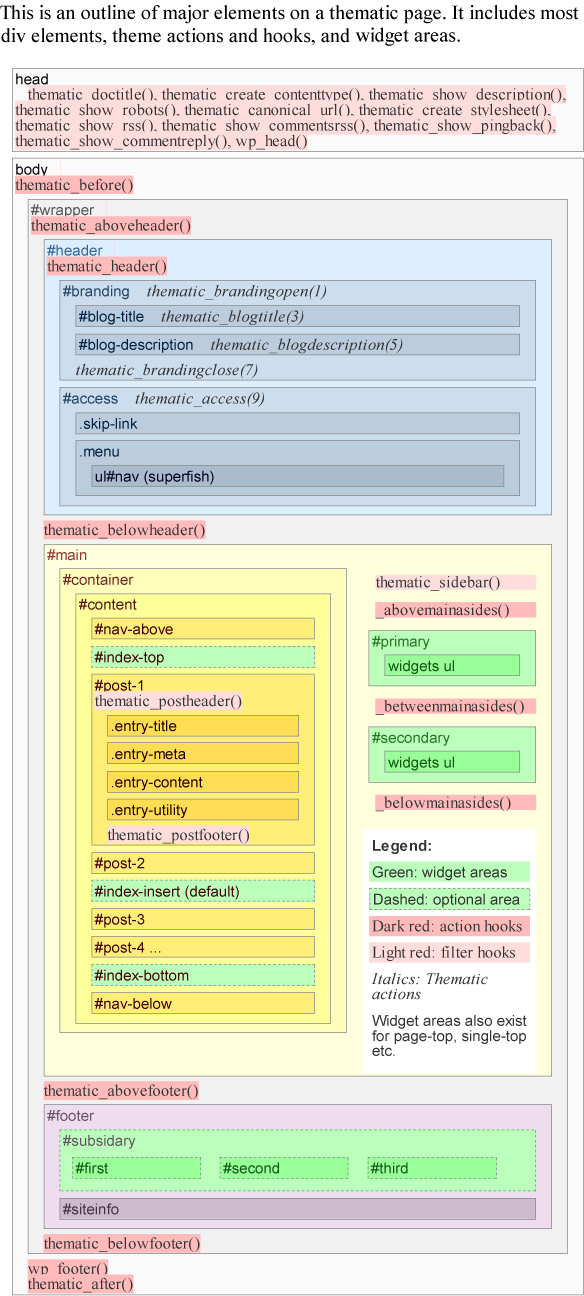Click widgets ul inside #primary

coord(452,666)
